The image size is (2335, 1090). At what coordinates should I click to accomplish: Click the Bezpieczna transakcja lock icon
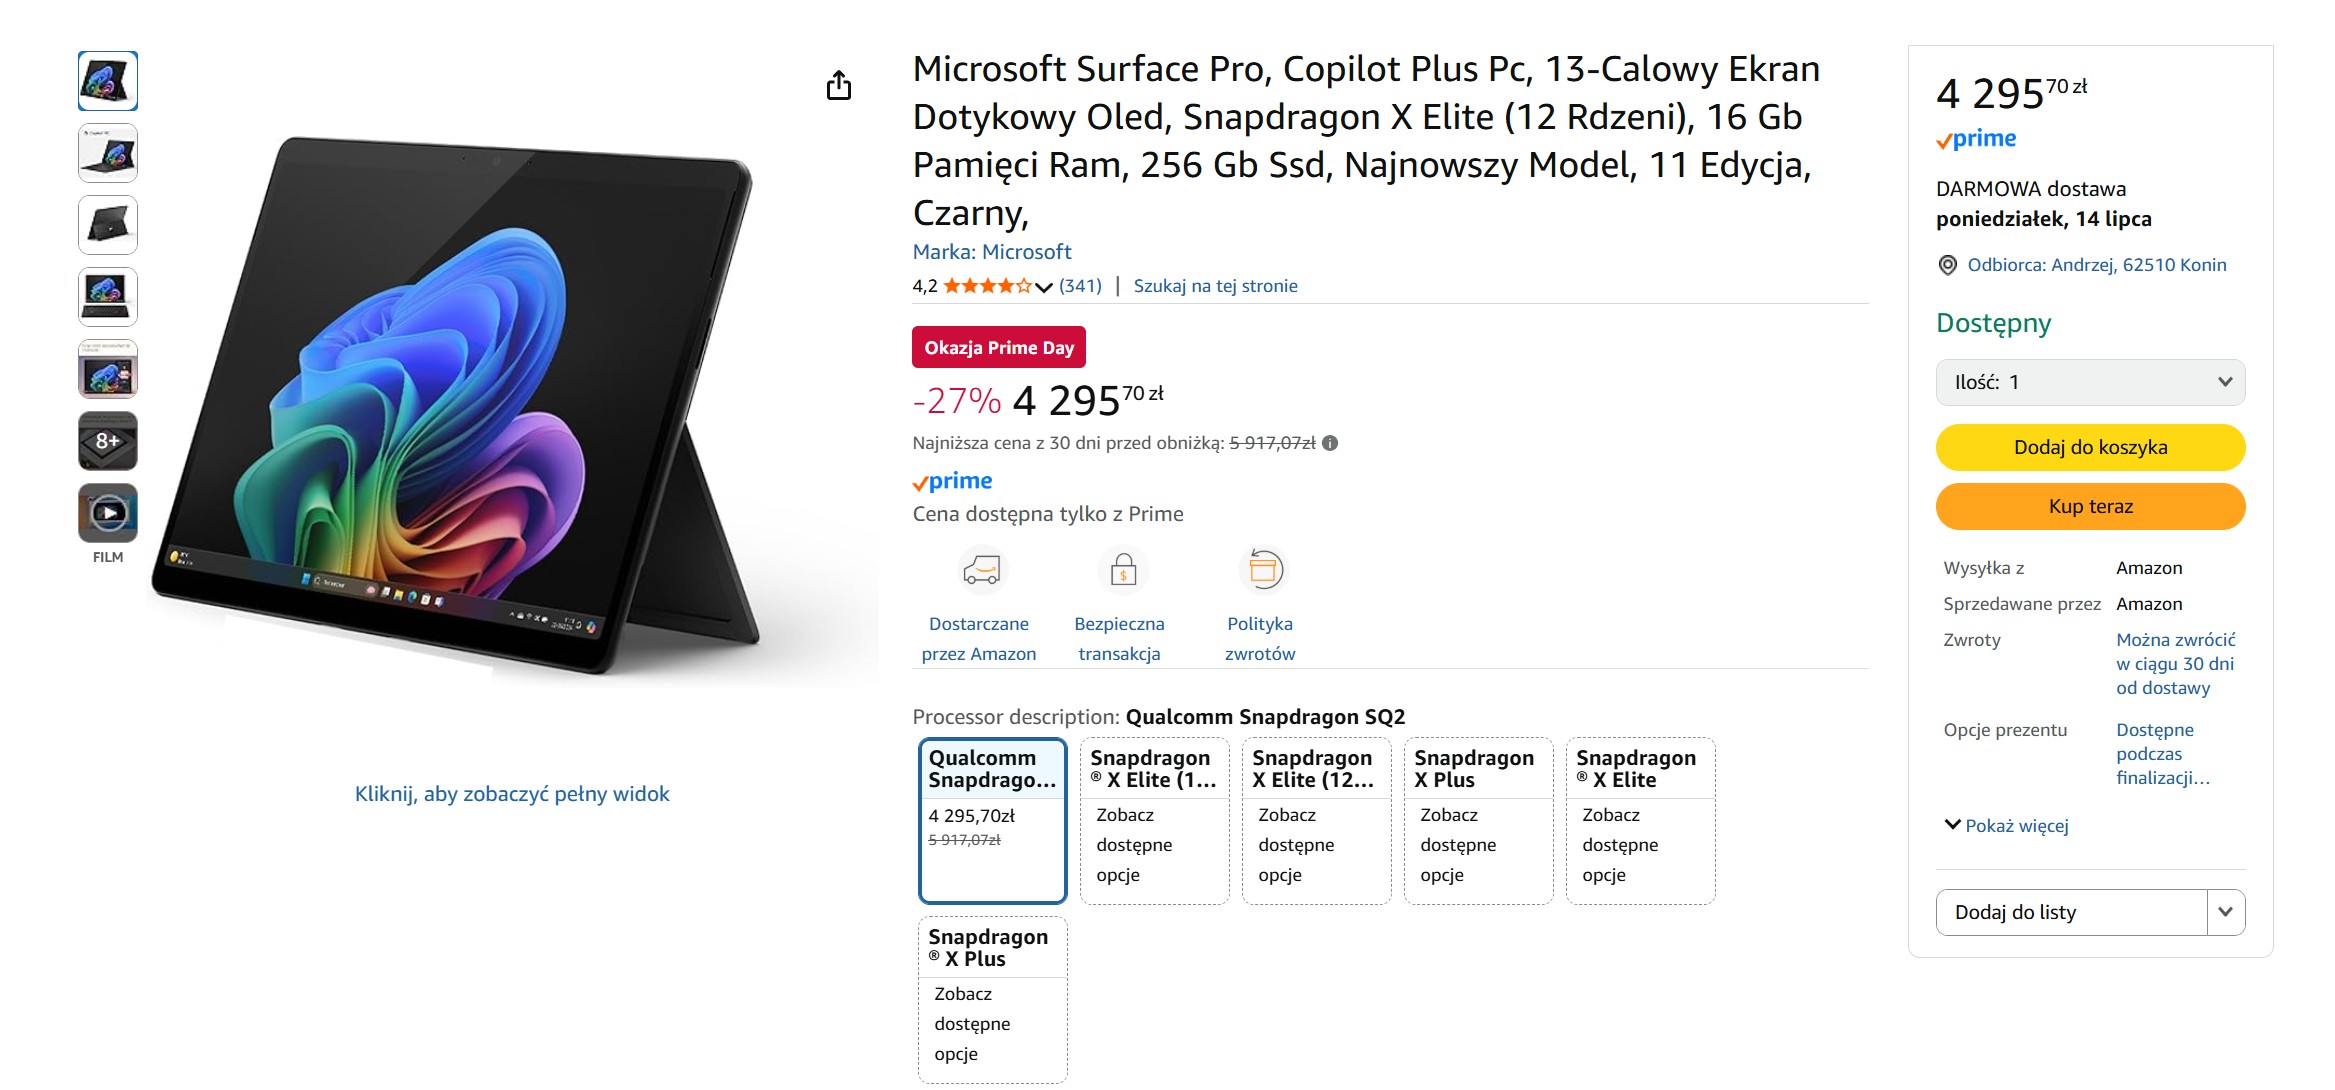pos(1122,571)
